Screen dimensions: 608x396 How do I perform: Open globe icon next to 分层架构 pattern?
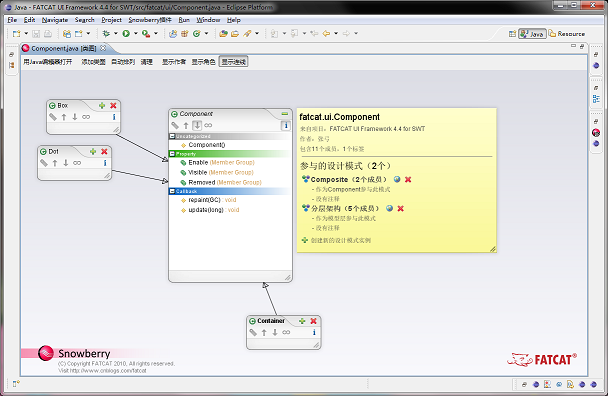(x=390, y=208)
